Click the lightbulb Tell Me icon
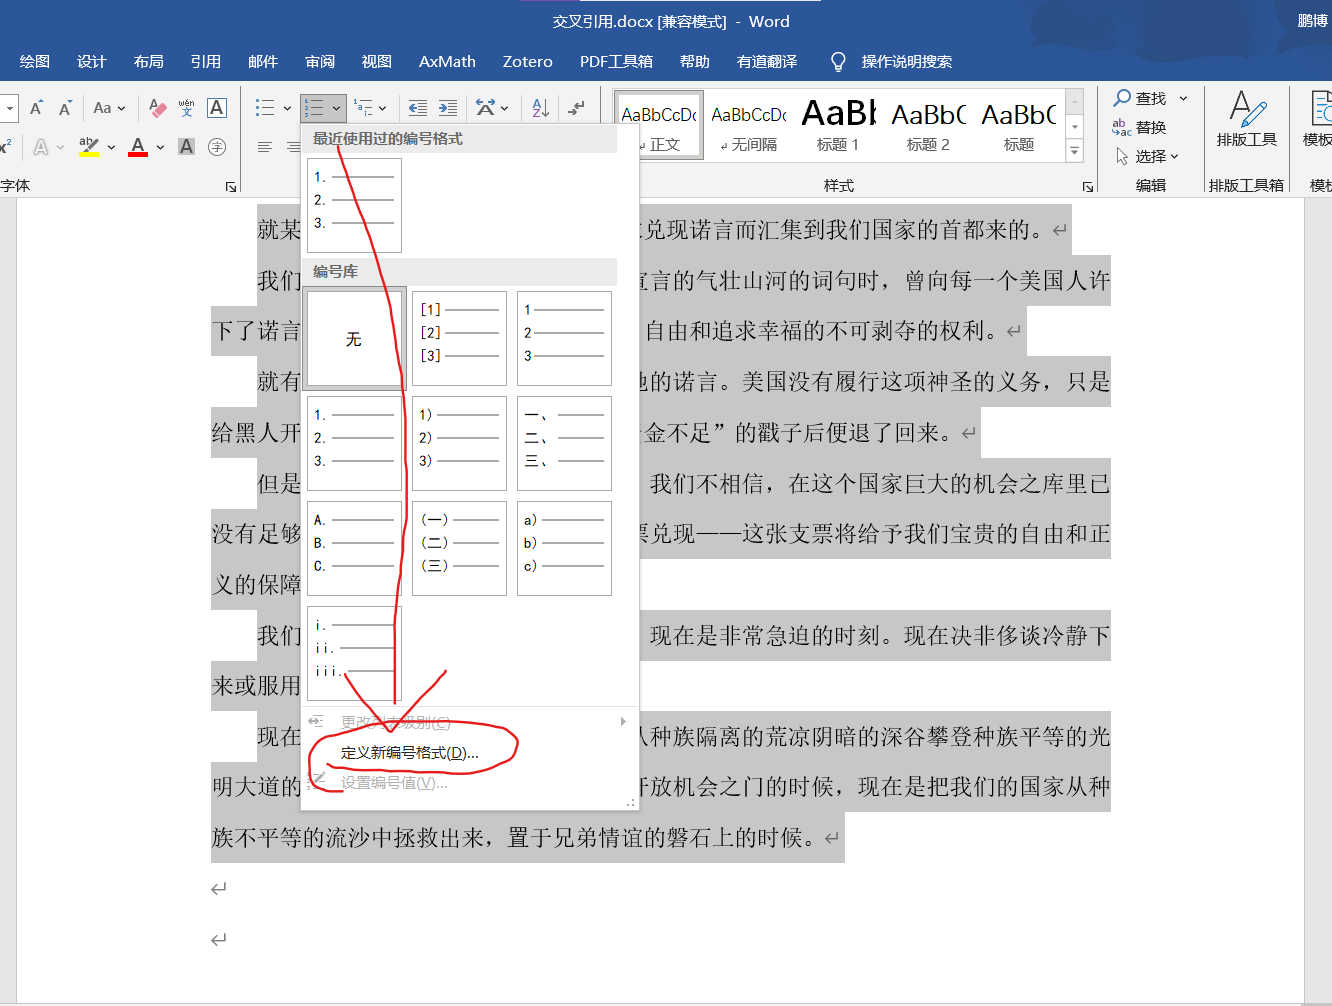The width and height of the screenshot is (1332, 1006). (838, 62)
